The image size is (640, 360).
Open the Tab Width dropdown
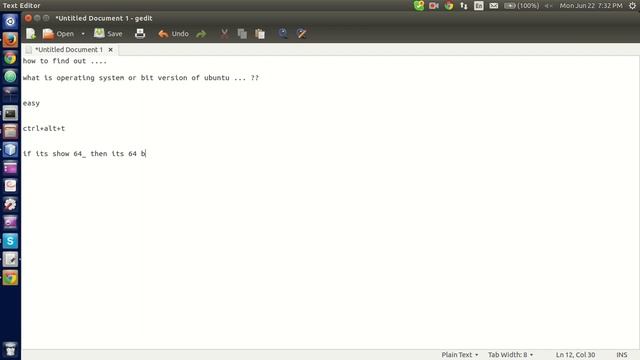click(x=511, y=355)
